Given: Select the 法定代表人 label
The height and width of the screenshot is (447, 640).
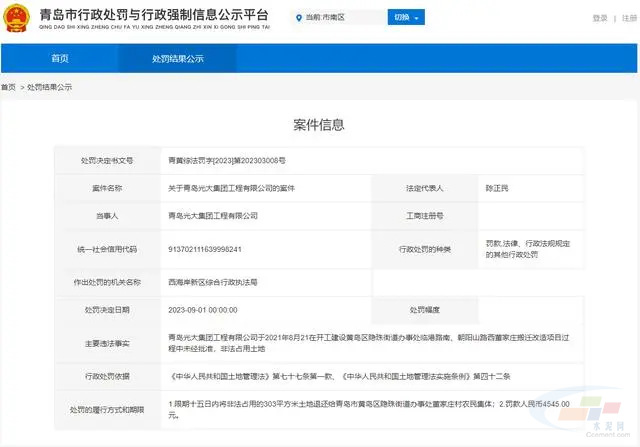Looking at the screenshot, I should [x=424, y=188].
